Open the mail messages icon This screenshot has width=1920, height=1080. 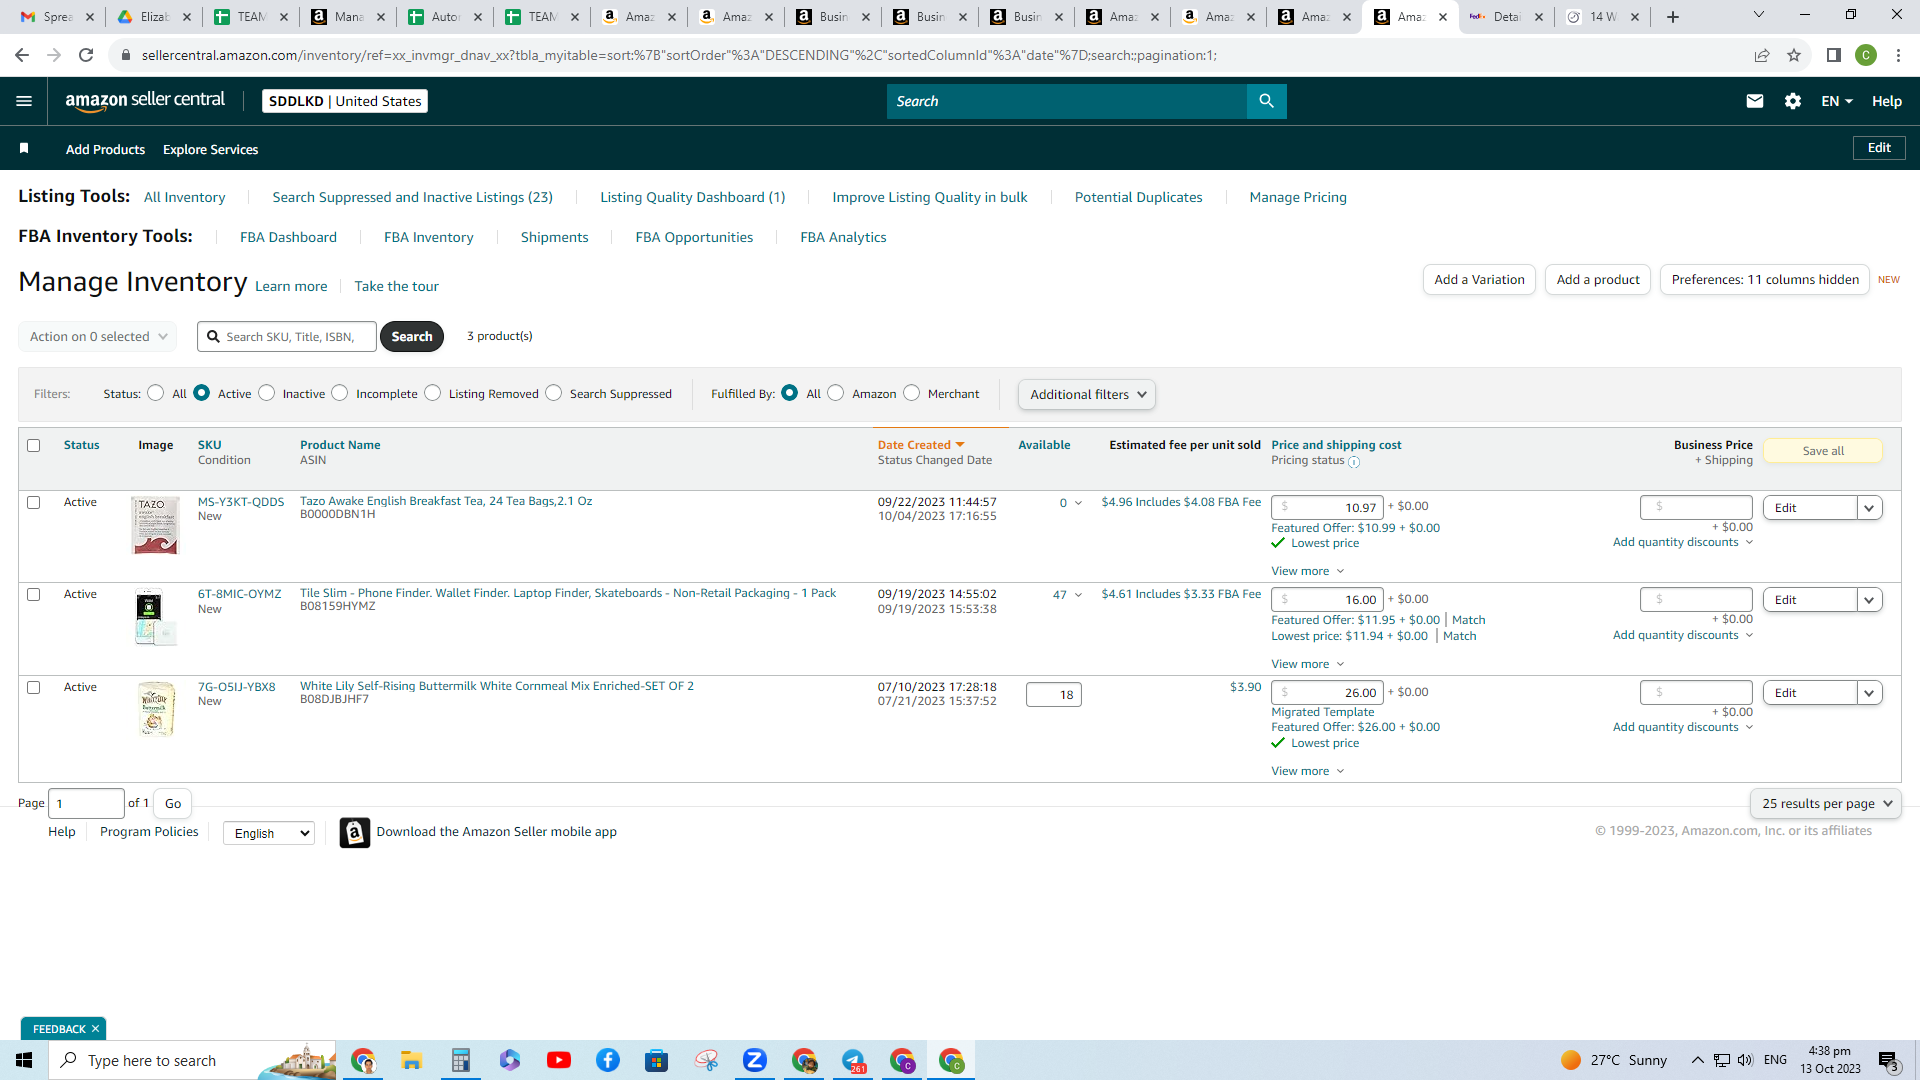tap(1754, 101)
